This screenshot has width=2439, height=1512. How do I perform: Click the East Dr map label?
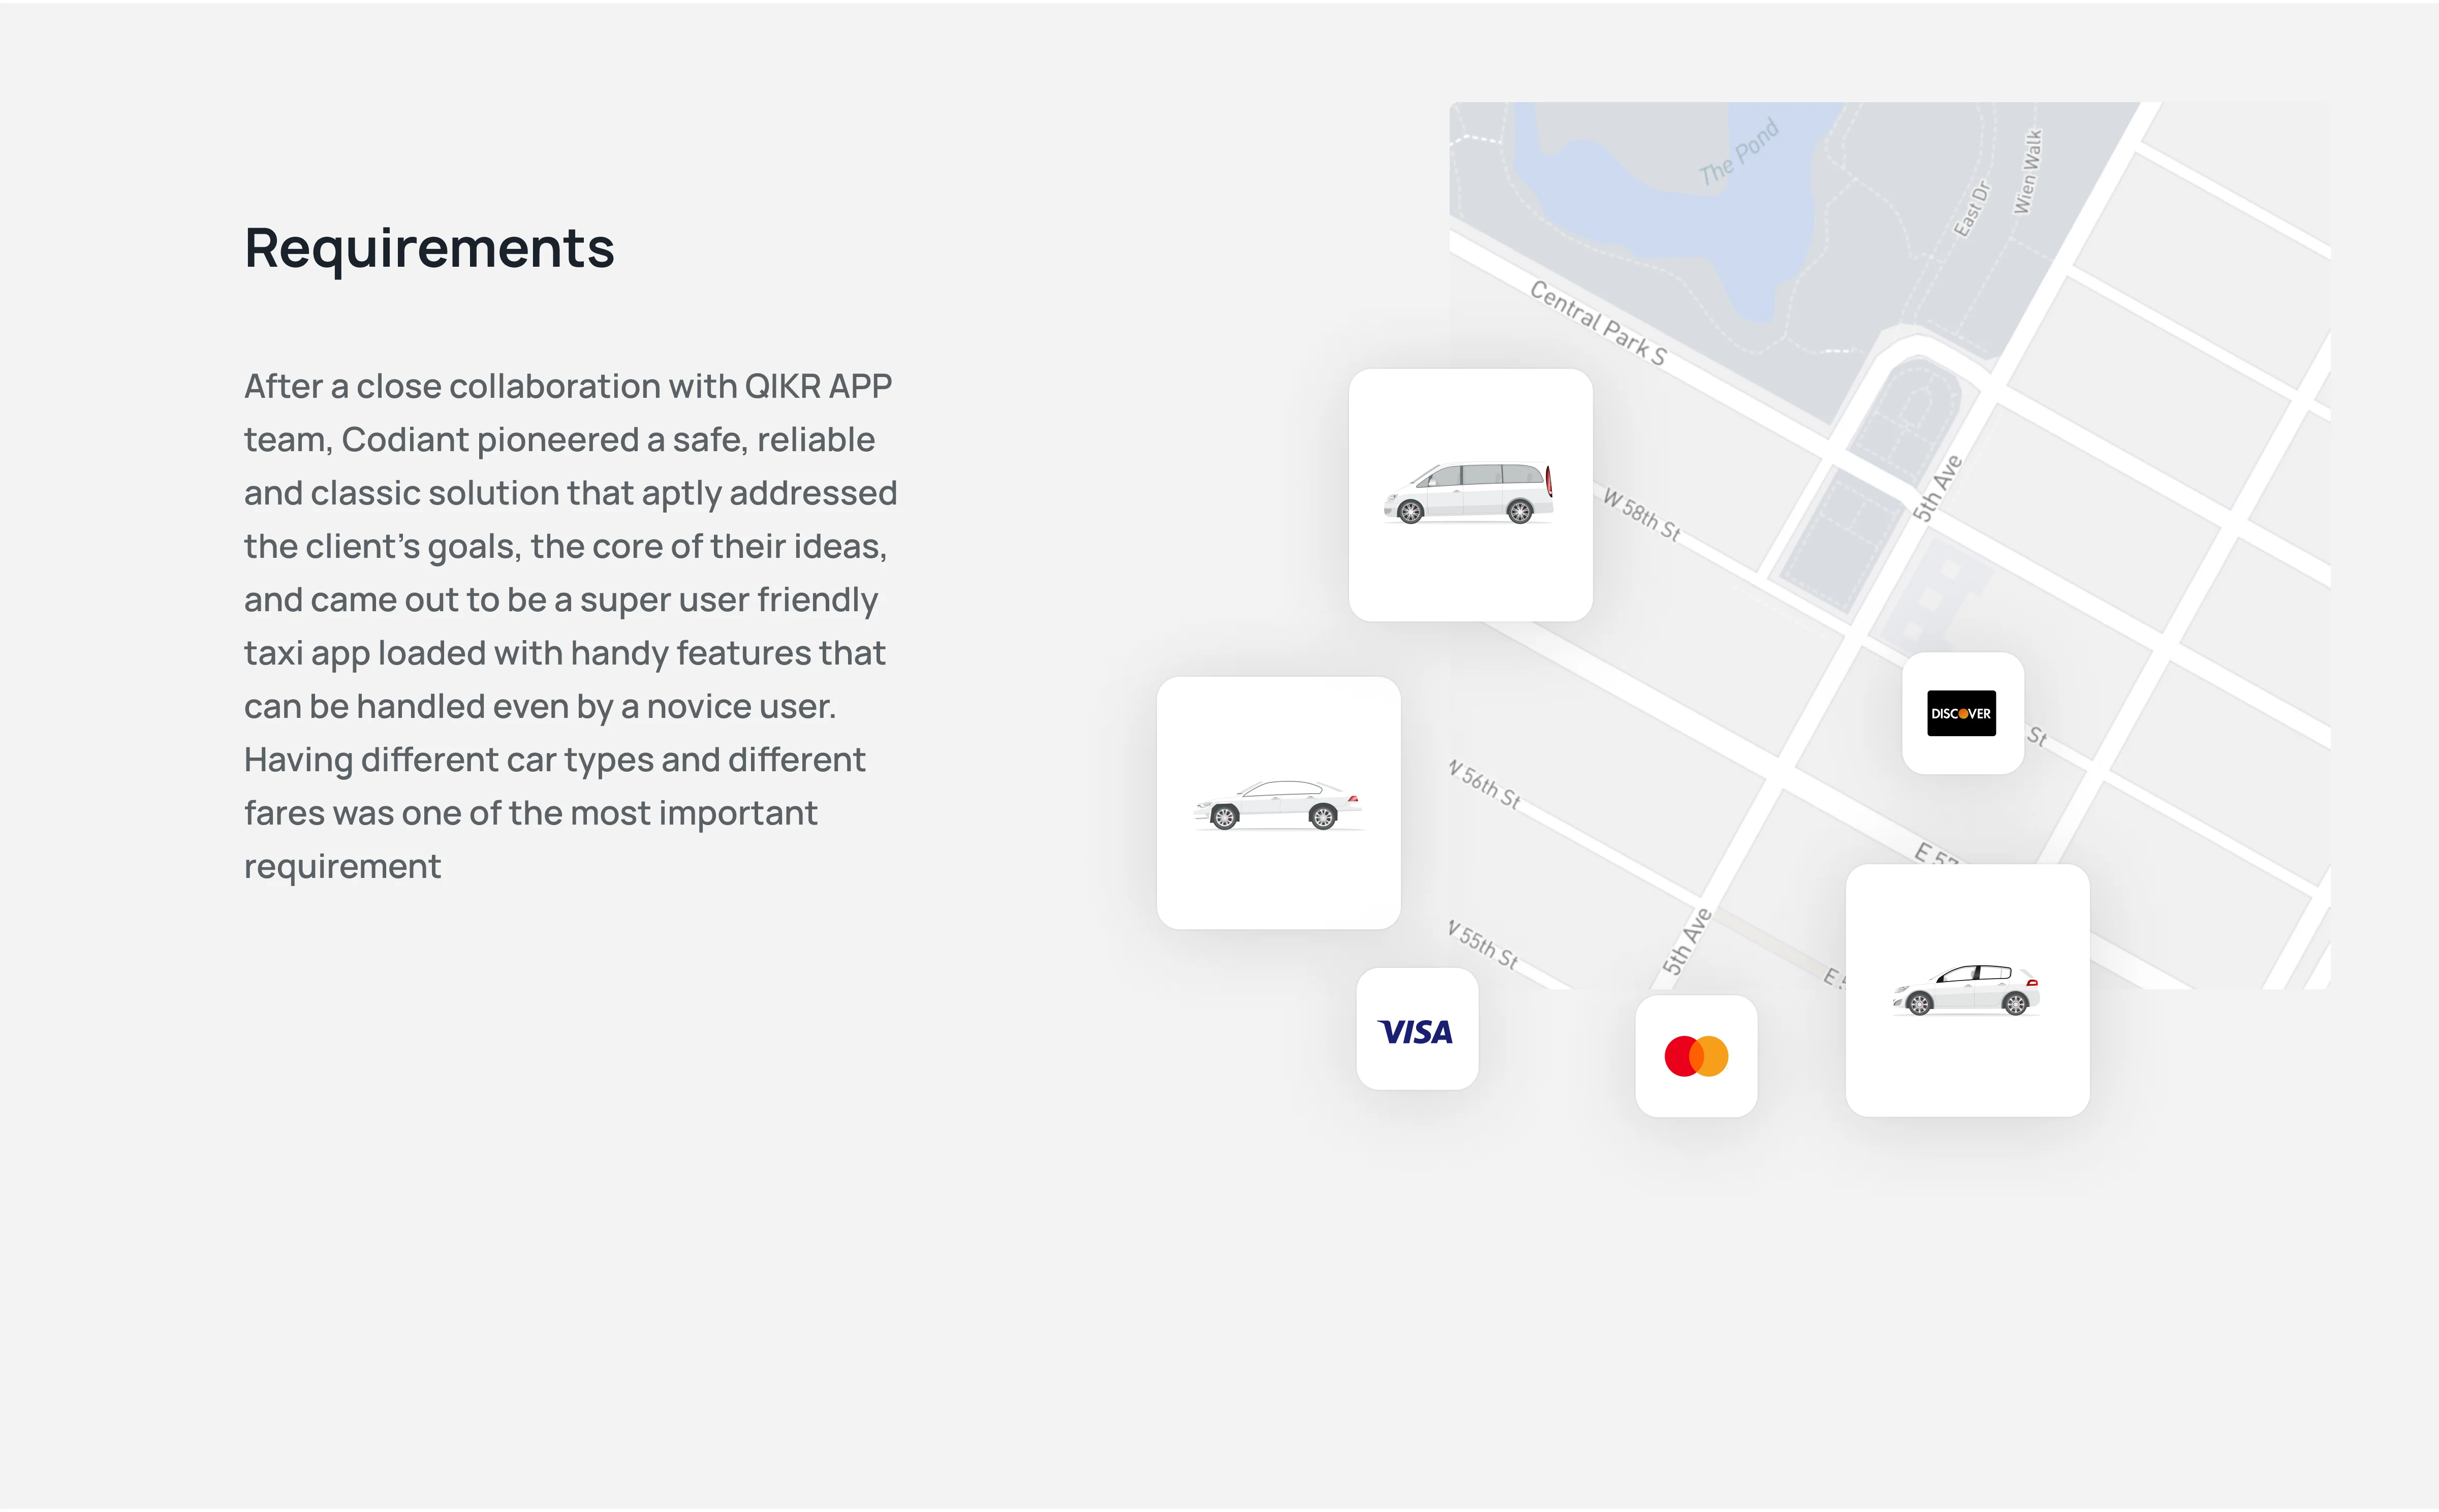click(1972, 208)
